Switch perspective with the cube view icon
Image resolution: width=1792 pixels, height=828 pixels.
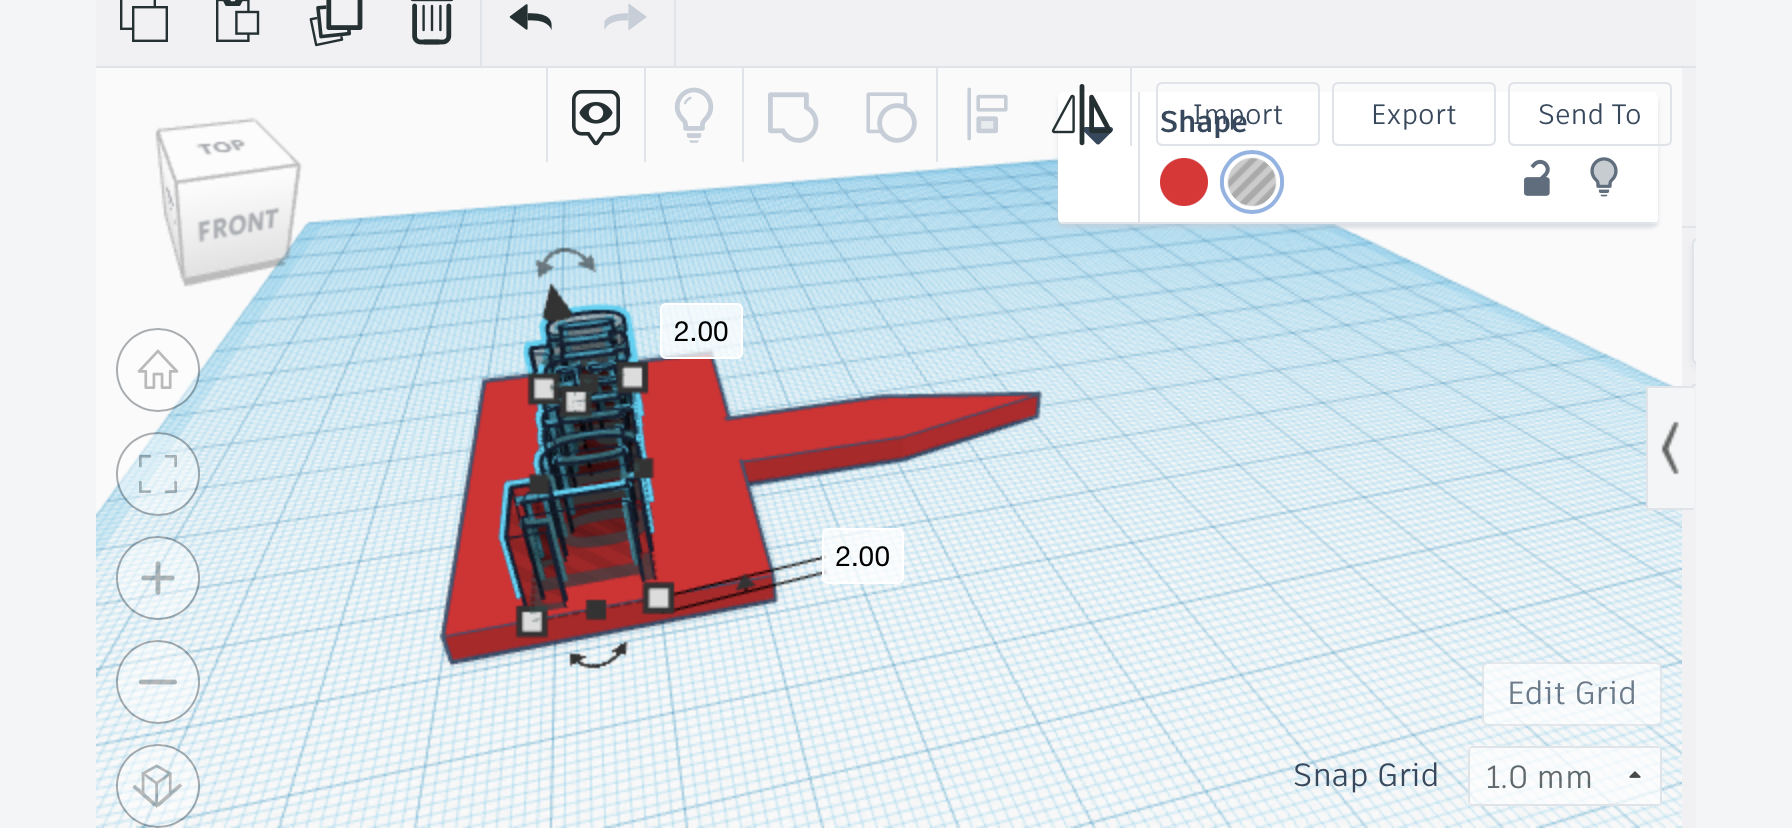pos(158,785)
